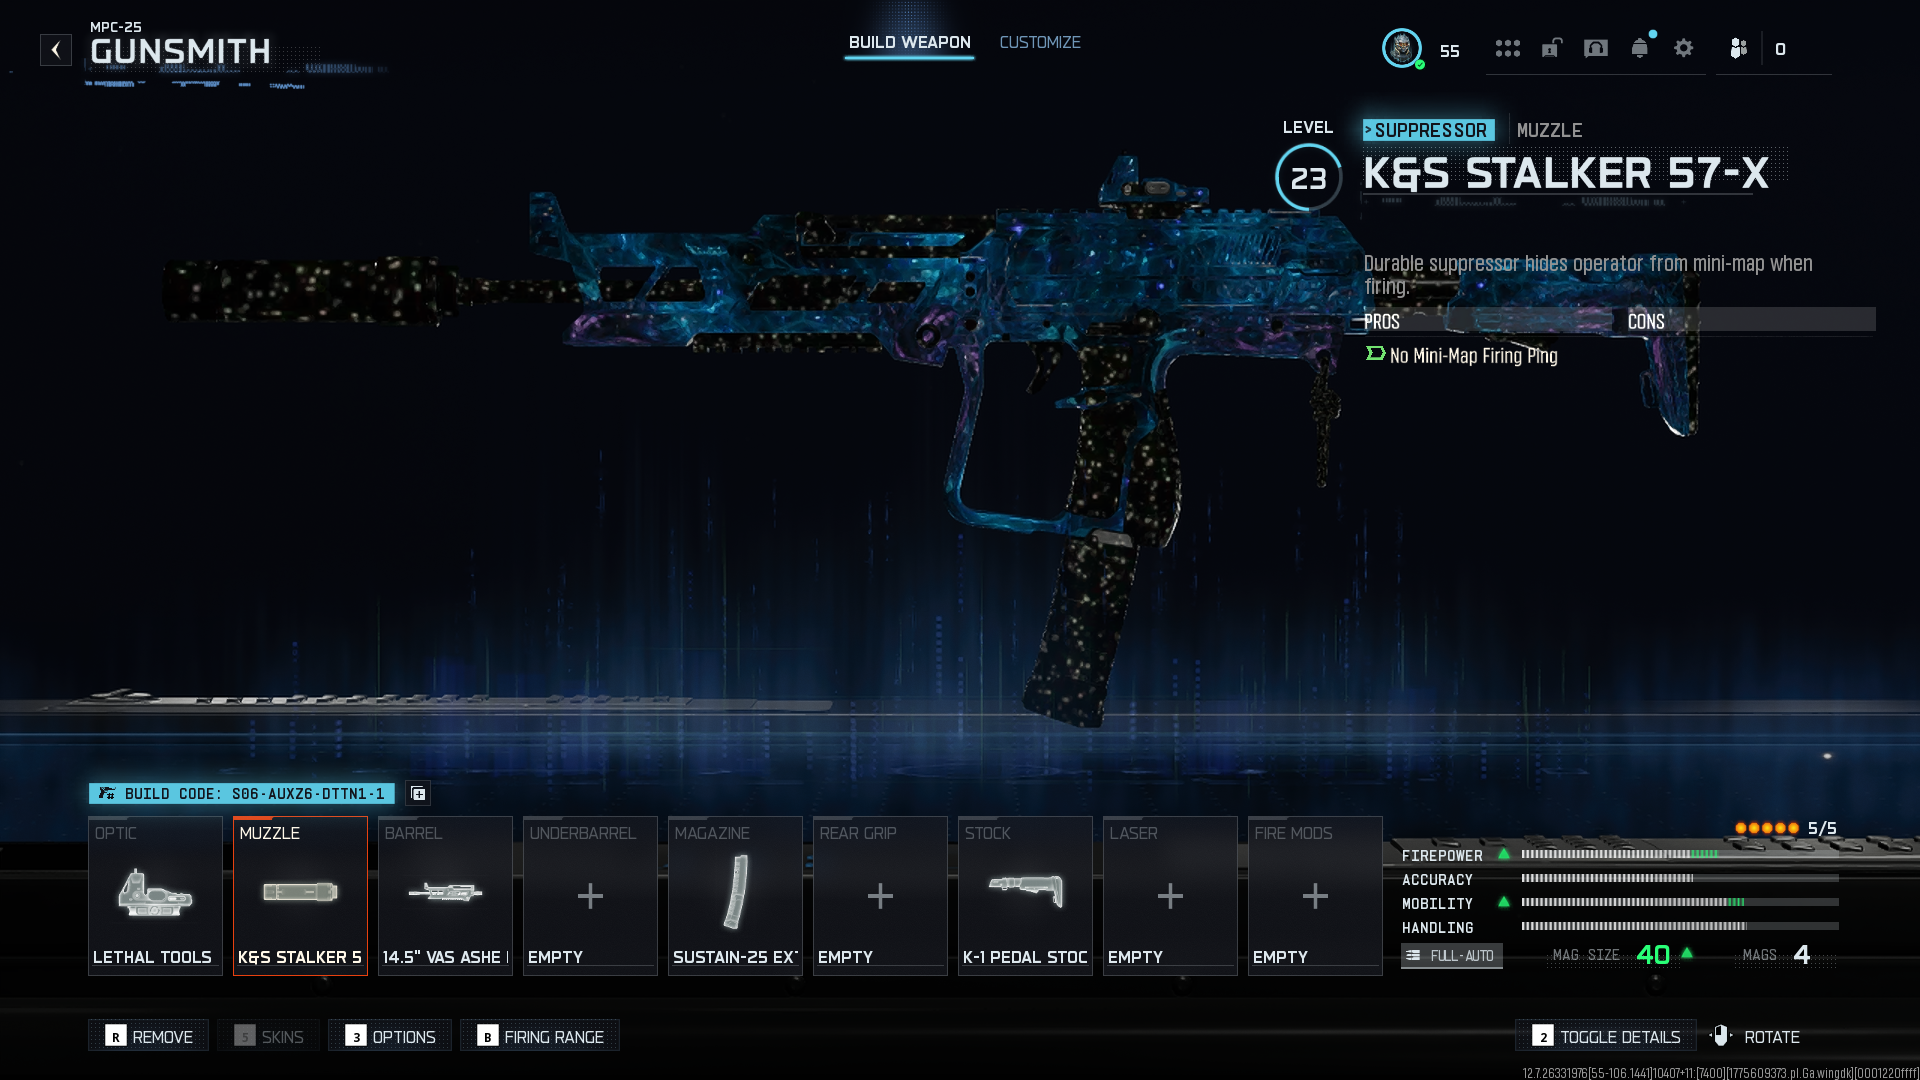
Task: Open the camera badge icon in header
Action: pyautogui.click(x=1596, y=49)
